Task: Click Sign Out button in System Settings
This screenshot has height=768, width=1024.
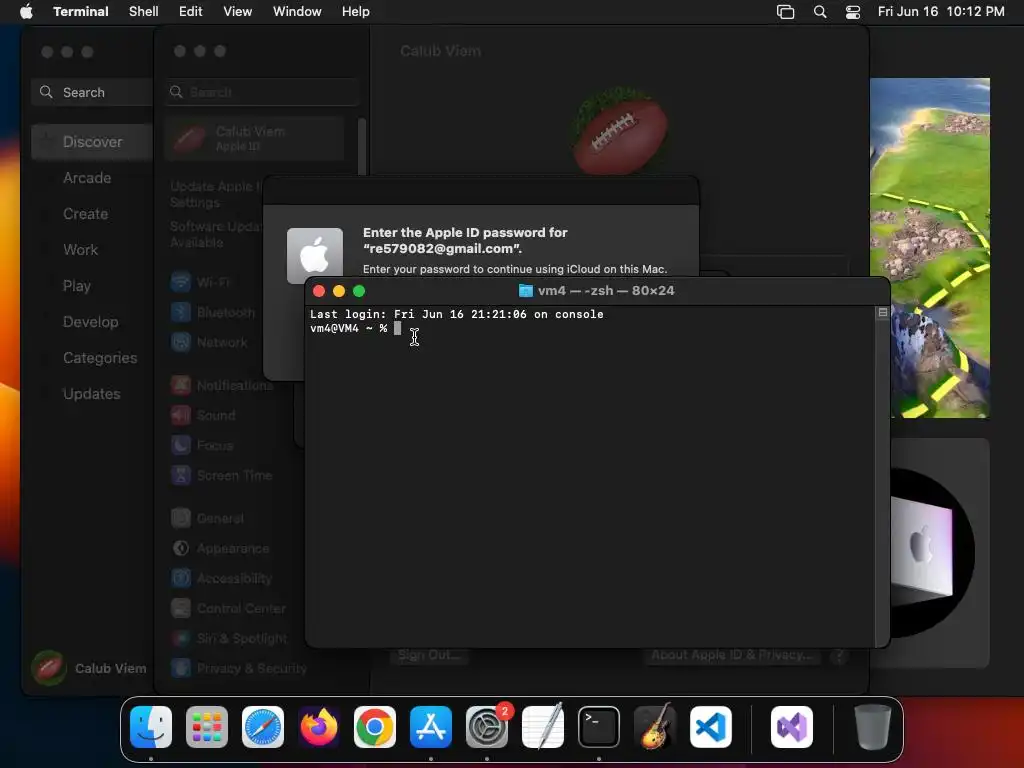Action: (x=430, y=655)
